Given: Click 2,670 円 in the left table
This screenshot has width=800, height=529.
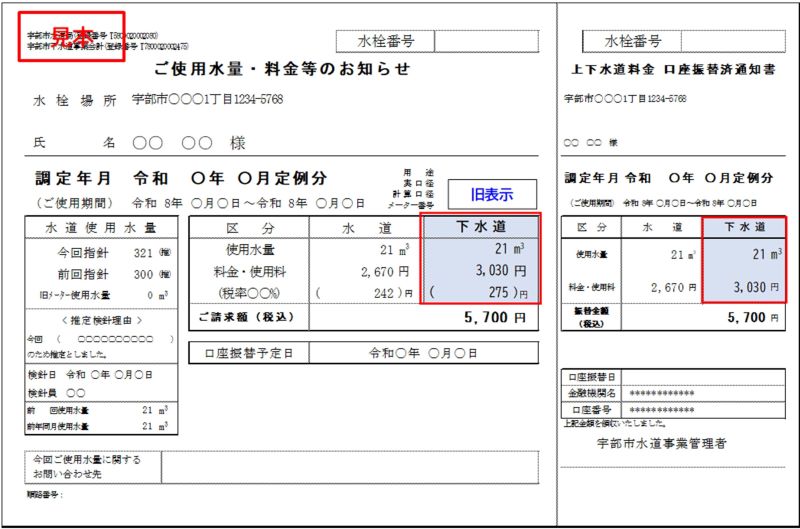Looking at the screenshot, I should coord(385,272).
